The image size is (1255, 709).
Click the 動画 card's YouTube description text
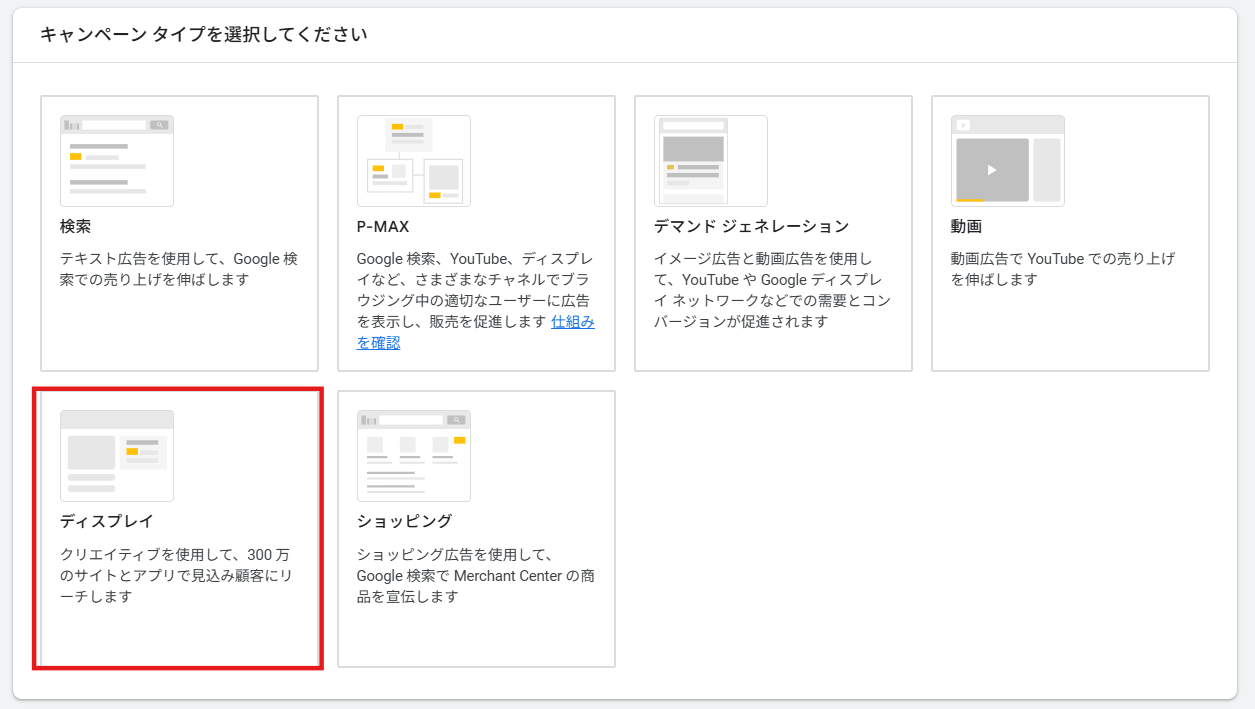click(x=1062, y=269)
